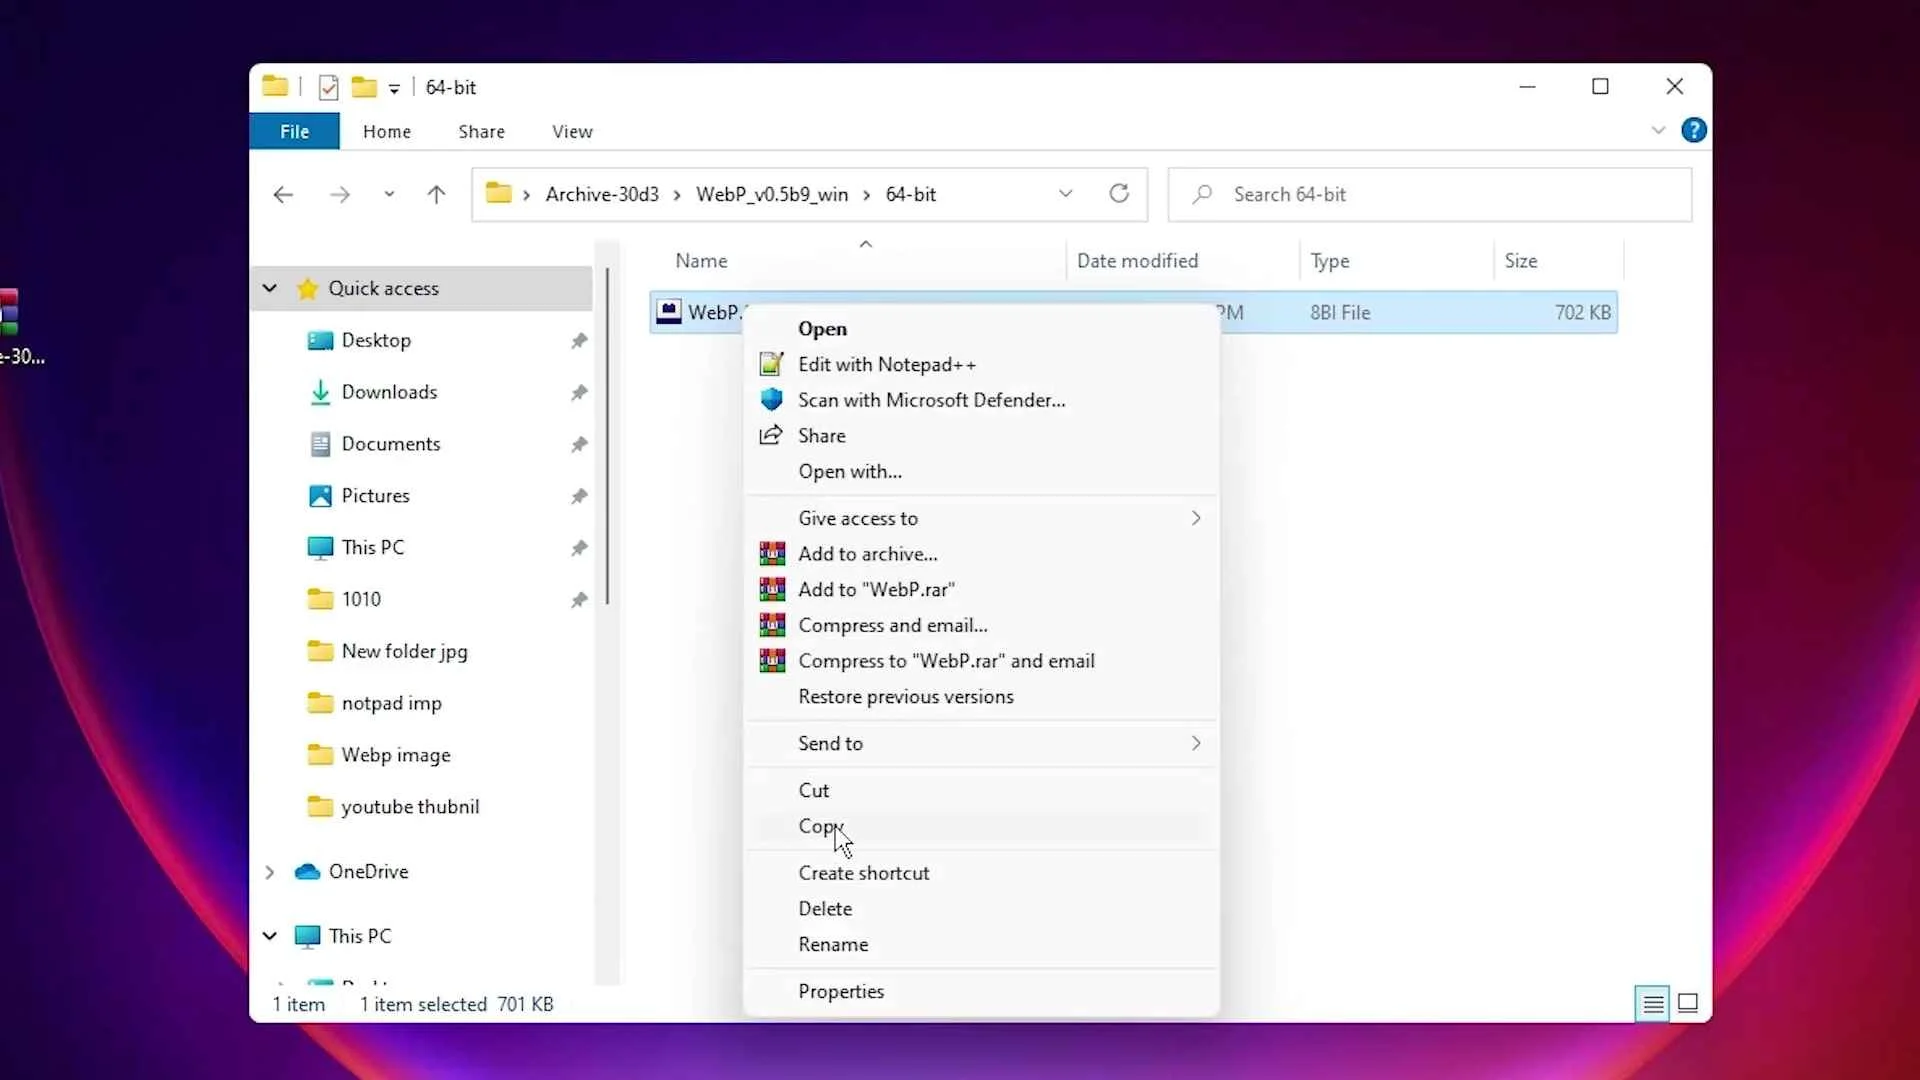Click the Archive-30d3 breadcrumb
The width and height of the screenshot is (1920, 1080).
click(x=602, y=194)
